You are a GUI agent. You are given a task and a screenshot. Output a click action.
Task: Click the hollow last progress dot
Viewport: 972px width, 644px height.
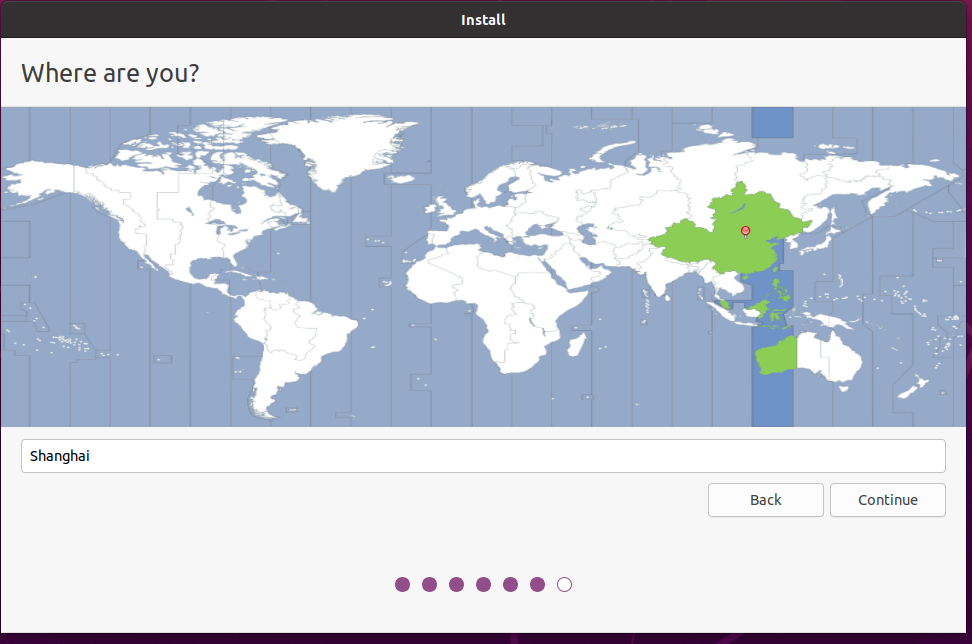[x=564, y=584]
